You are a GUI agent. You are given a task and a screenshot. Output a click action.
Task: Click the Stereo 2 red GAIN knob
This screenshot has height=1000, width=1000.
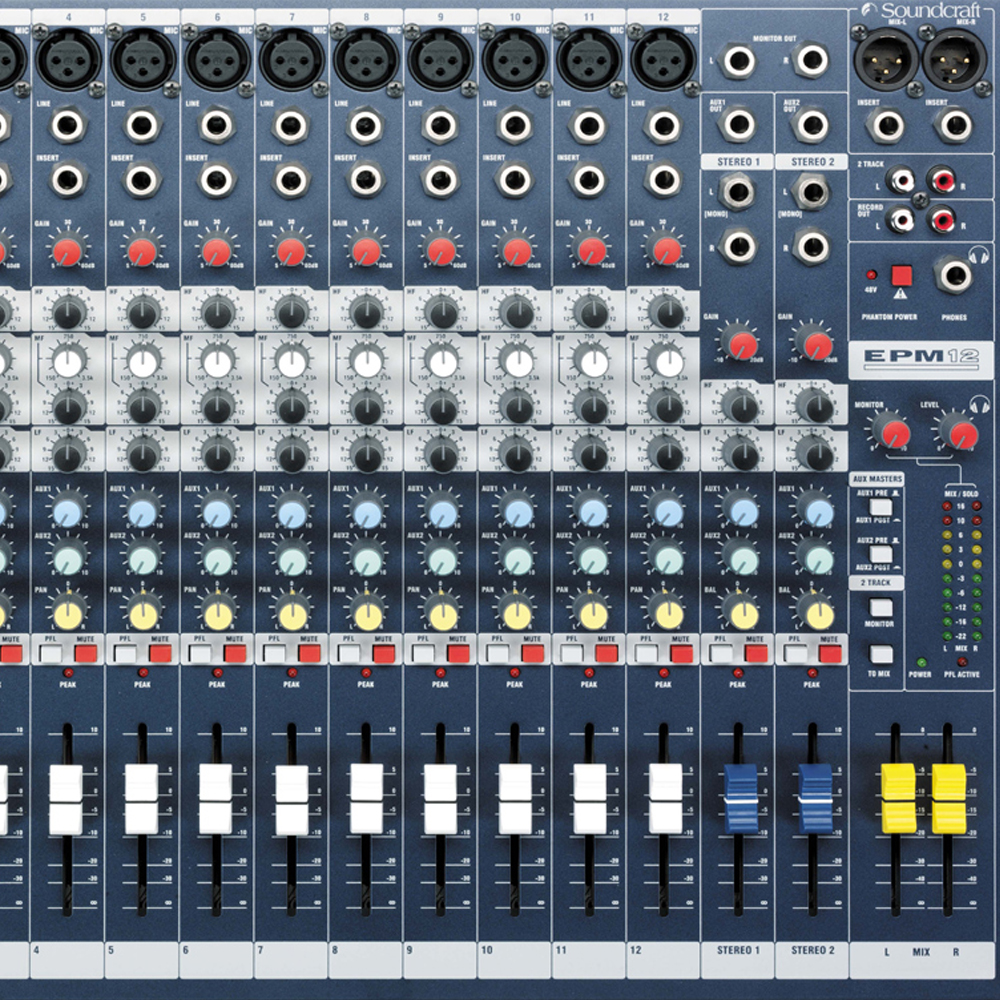point(814,342)
